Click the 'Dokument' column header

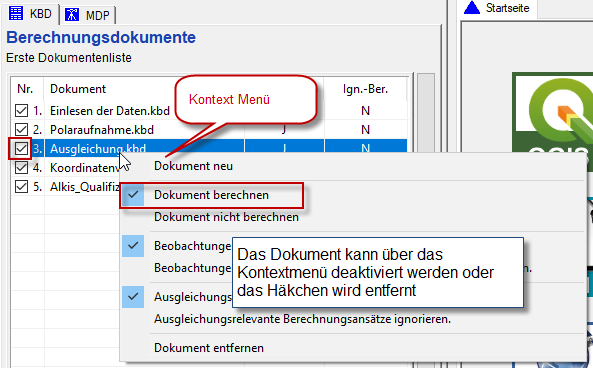click(x=78, y=89)
